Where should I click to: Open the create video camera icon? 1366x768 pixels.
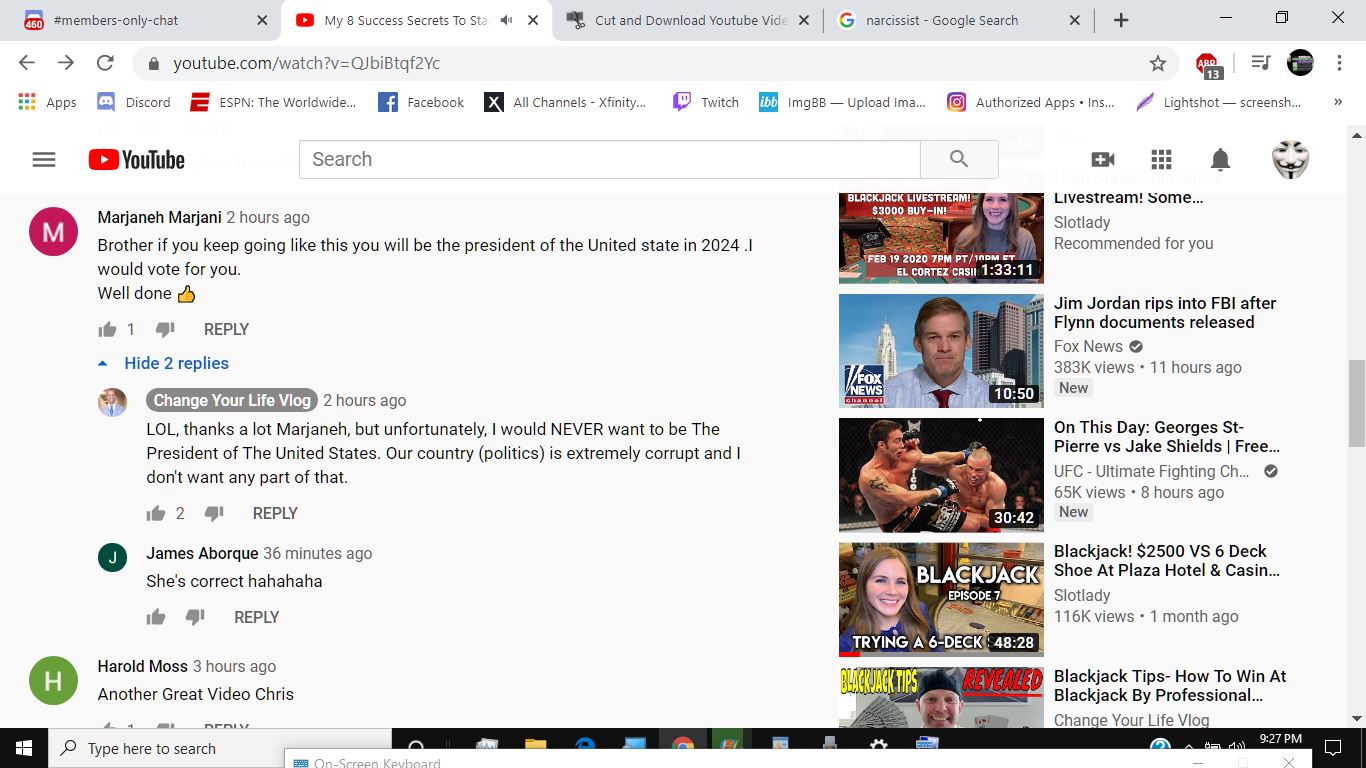(1103, 160)
